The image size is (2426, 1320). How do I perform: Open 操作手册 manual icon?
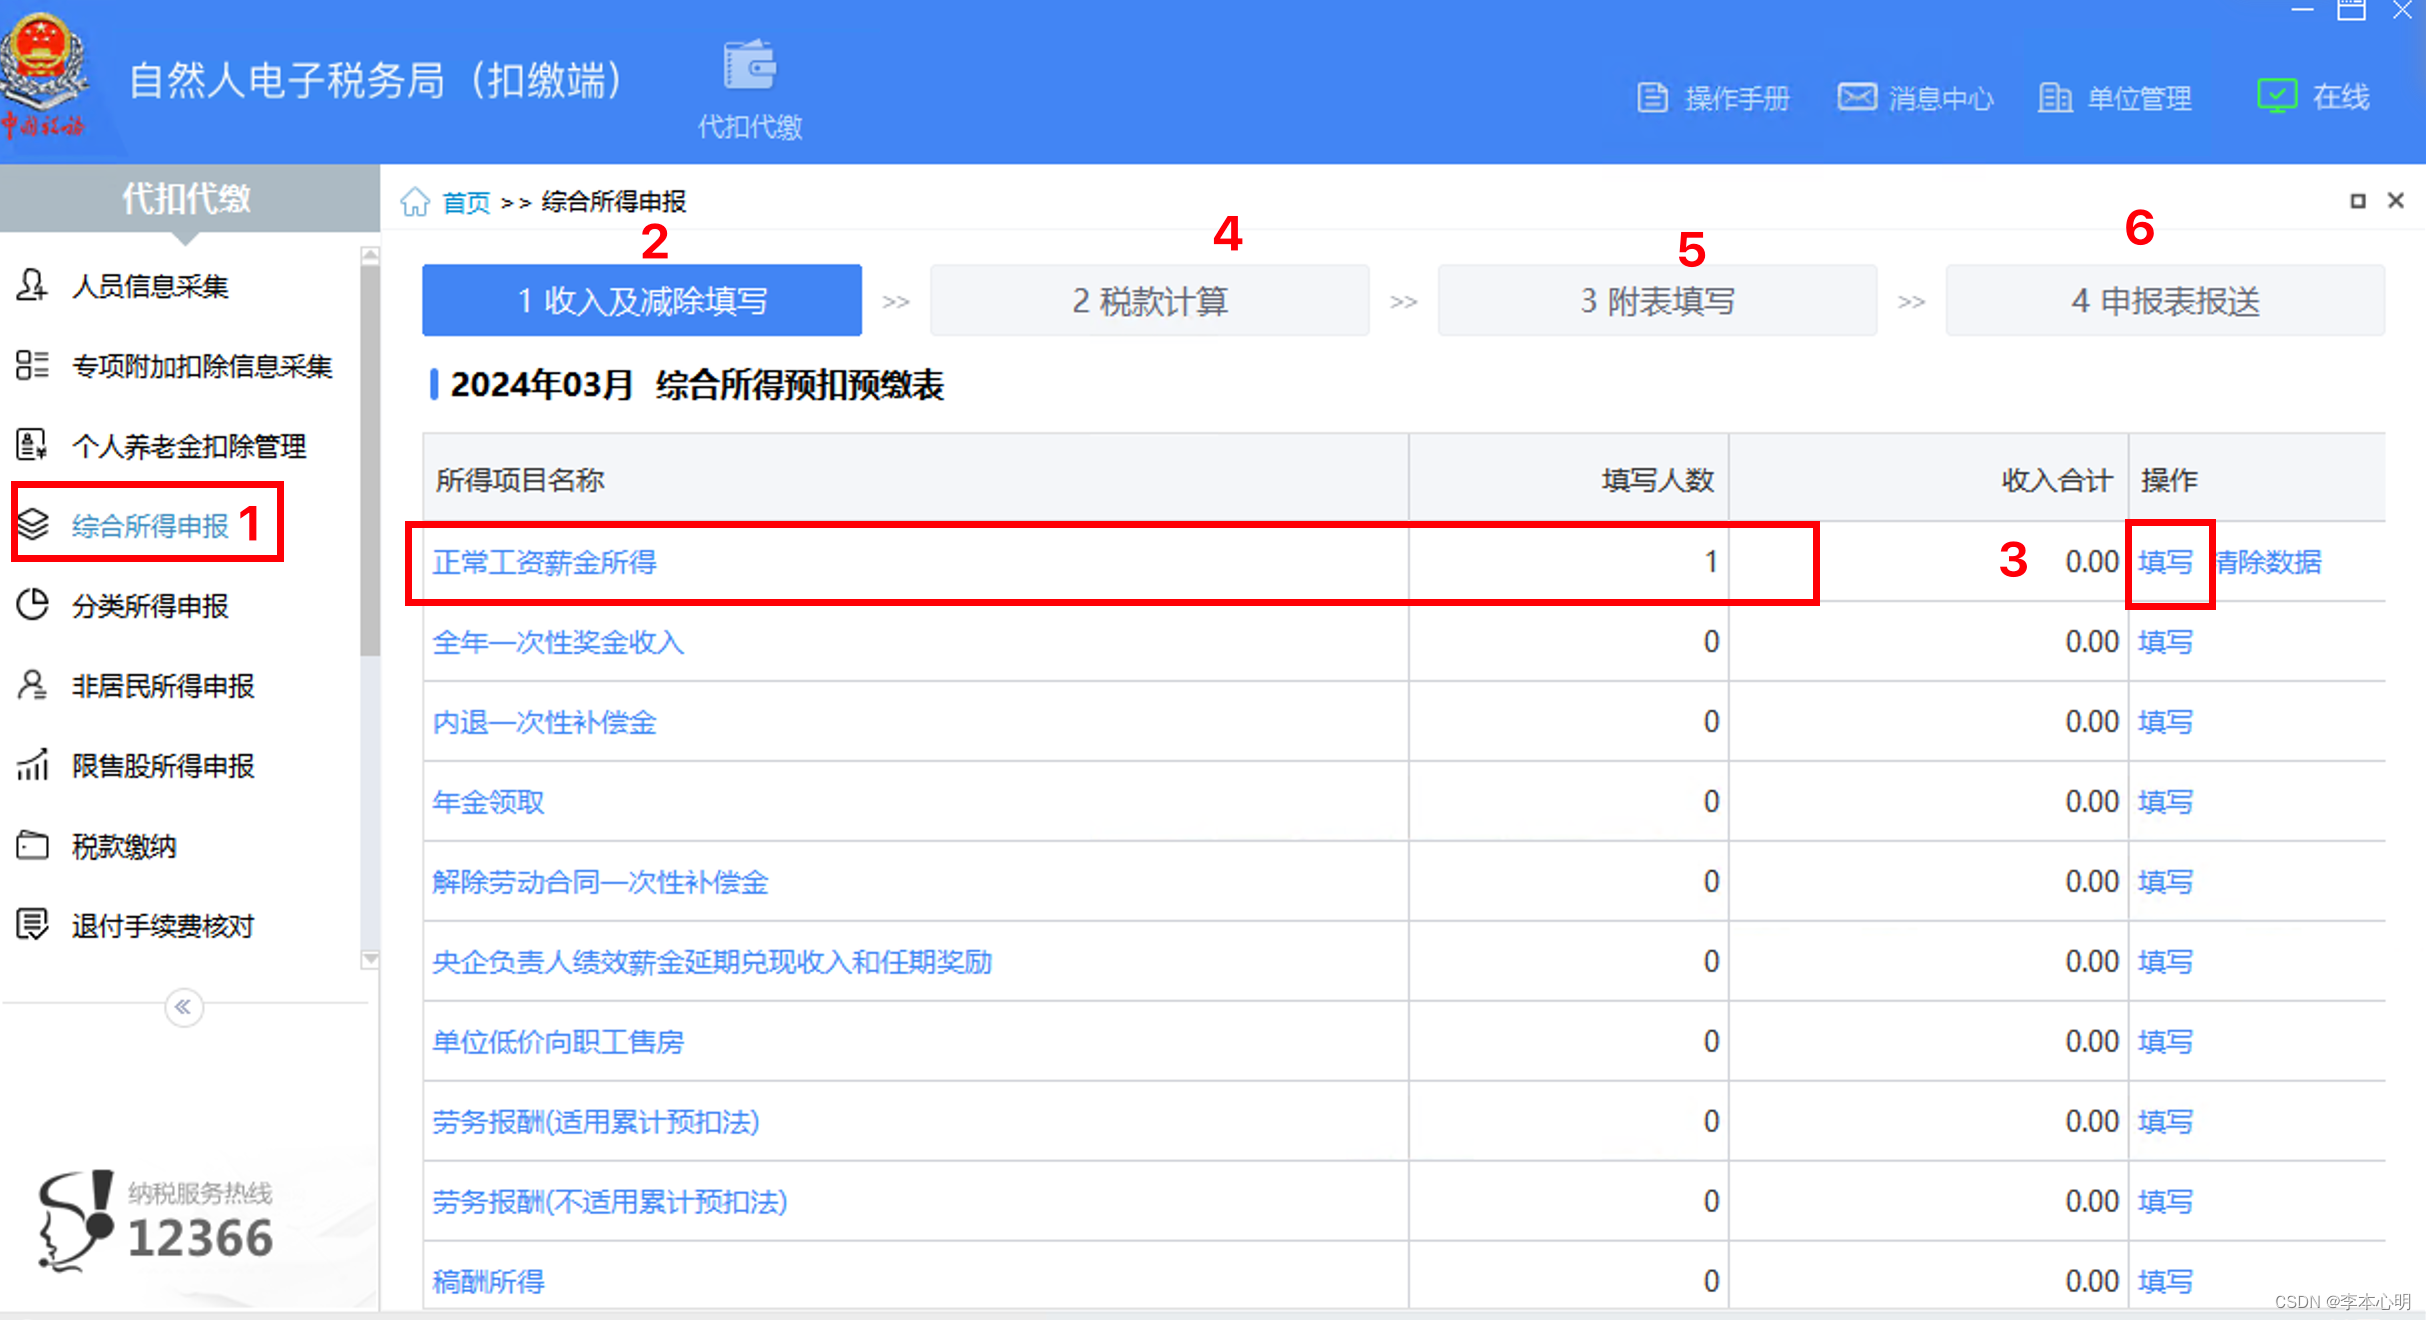[x=1652, y=98]
